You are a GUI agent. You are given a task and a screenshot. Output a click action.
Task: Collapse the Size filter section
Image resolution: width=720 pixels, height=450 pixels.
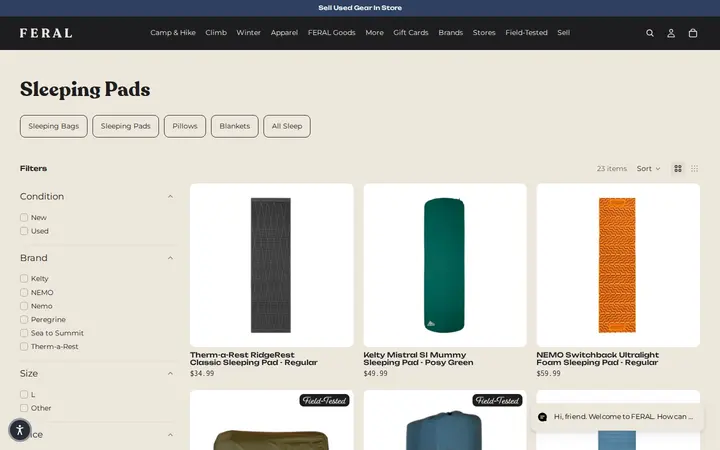(x=170, y=374)
